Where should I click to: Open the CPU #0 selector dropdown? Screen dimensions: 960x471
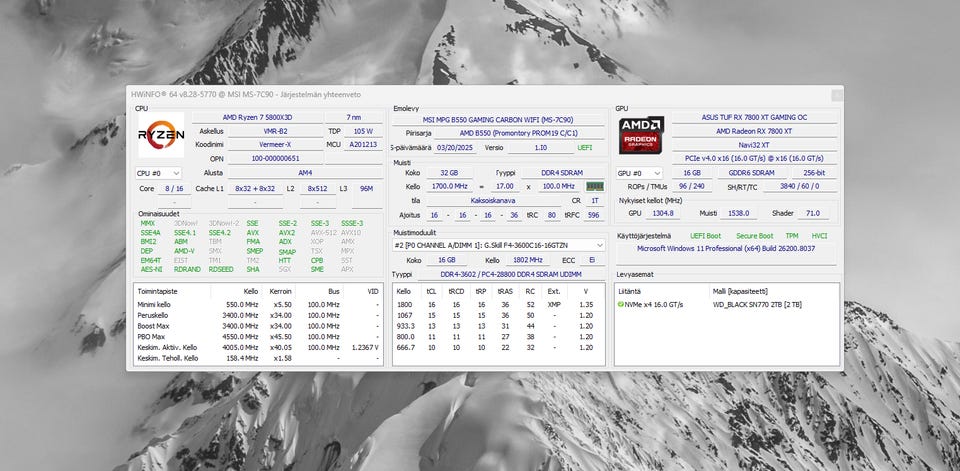(x=156, y=173)
